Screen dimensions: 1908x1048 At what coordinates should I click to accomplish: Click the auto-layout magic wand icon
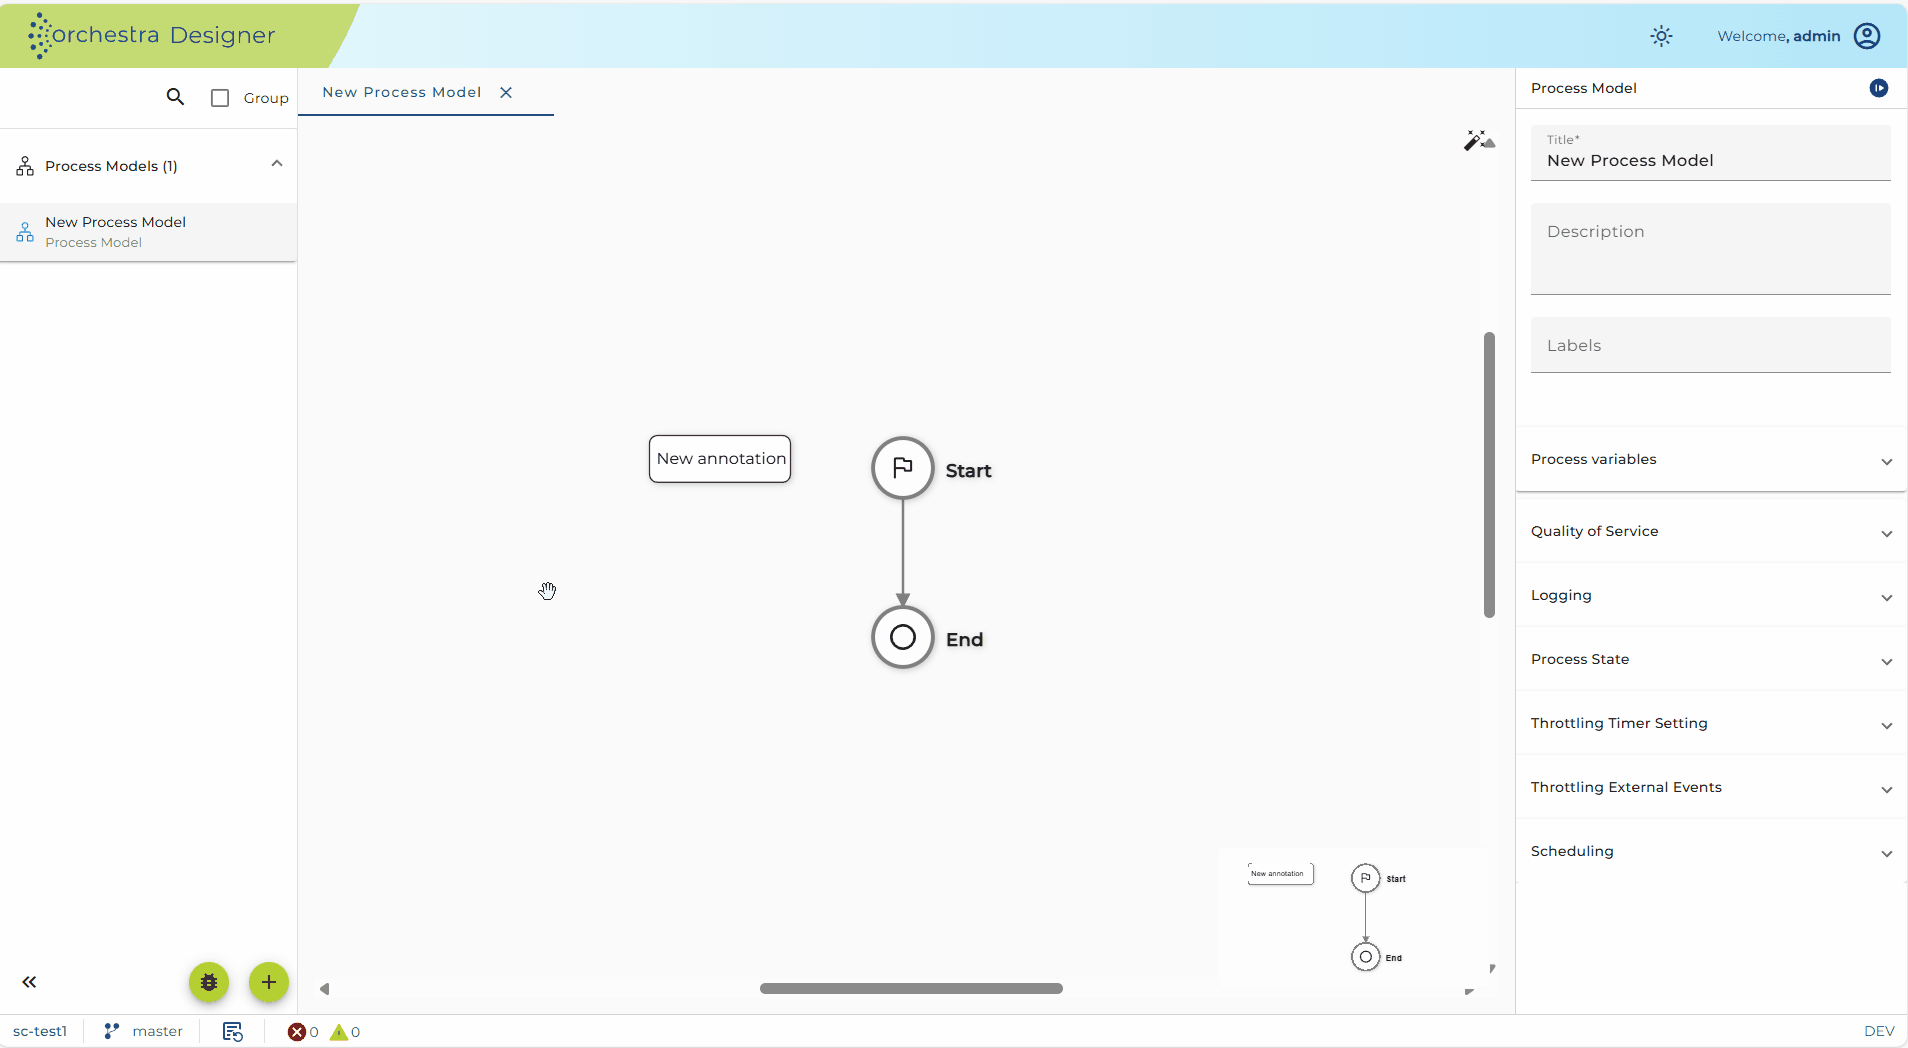click(1479, 140)
